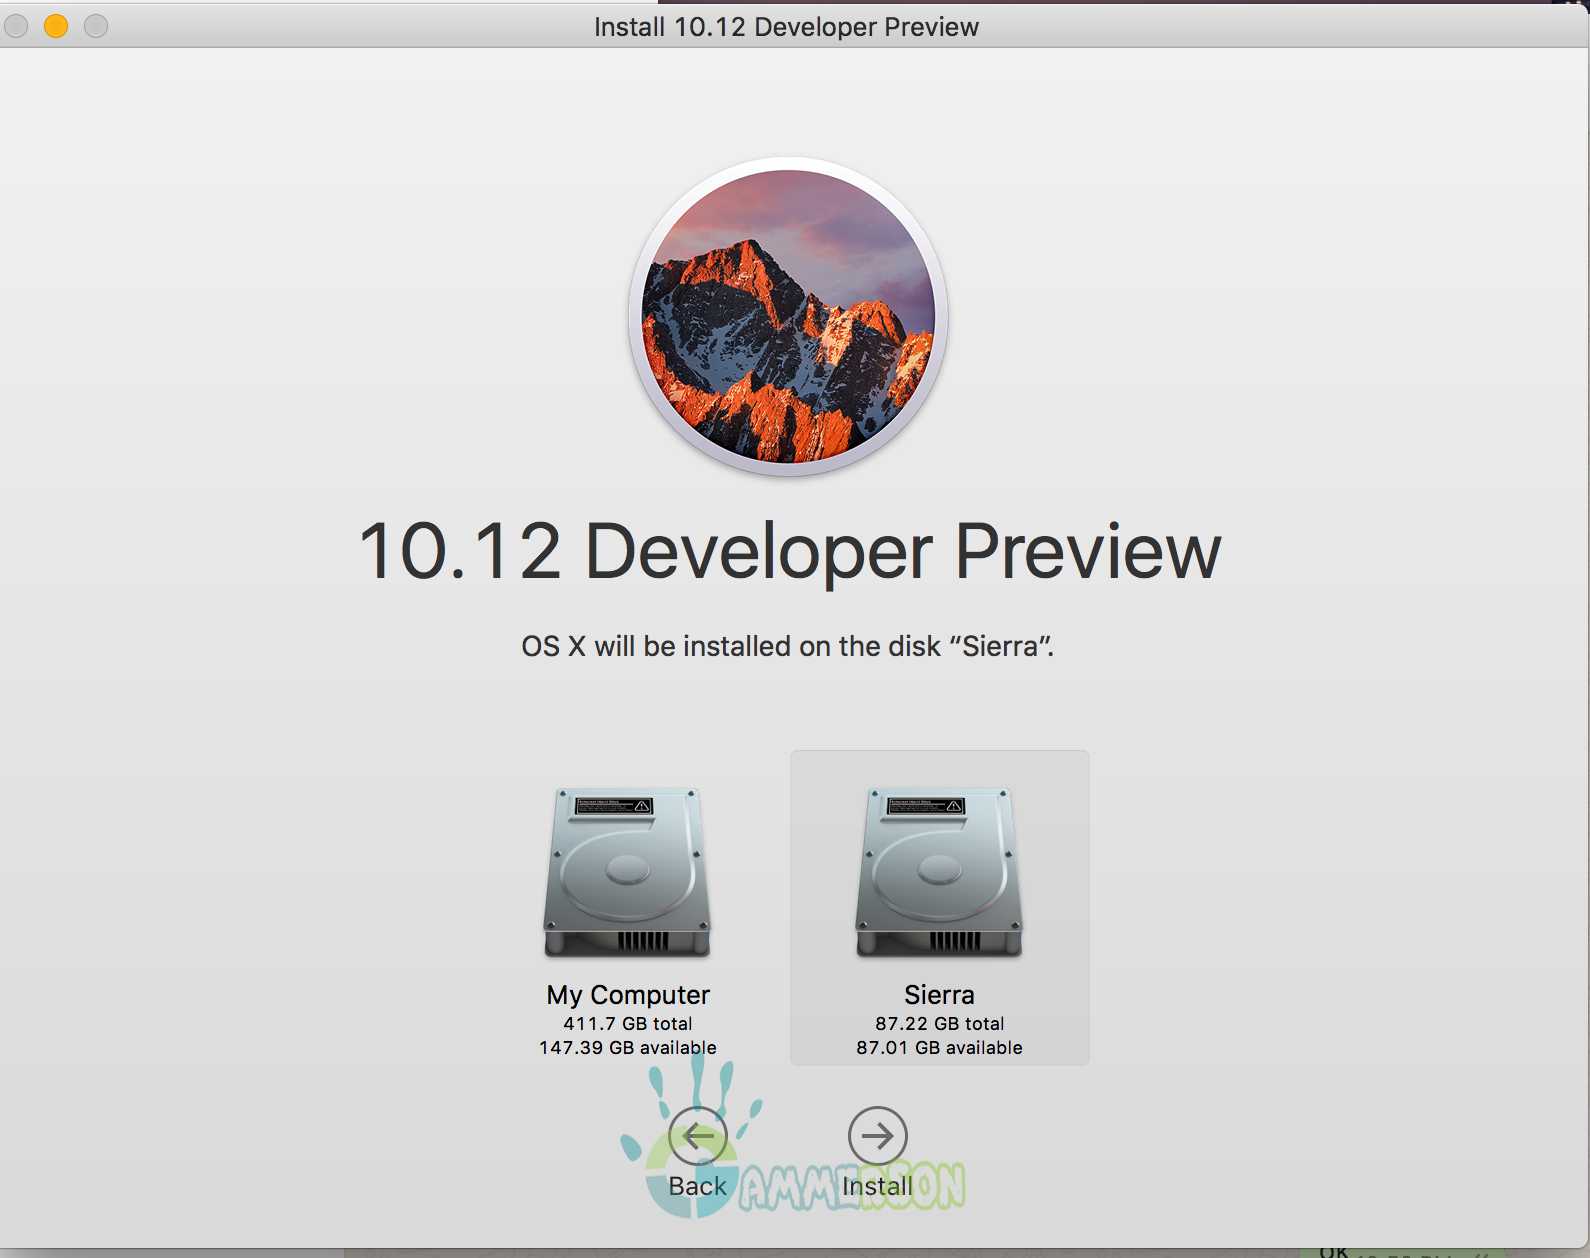Click the Install right-arrow circle icon
The image size is (1590, 1258).
(877, 1135)
